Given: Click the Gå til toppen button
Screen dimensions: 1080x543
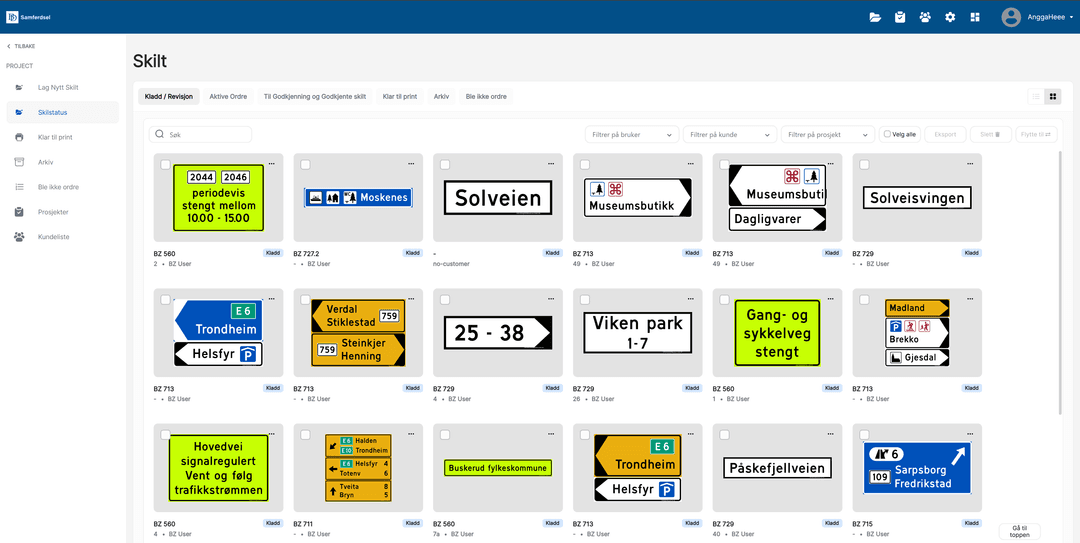Looking at the screenshot, I should pyautogui.click(x=1019, y=531).
